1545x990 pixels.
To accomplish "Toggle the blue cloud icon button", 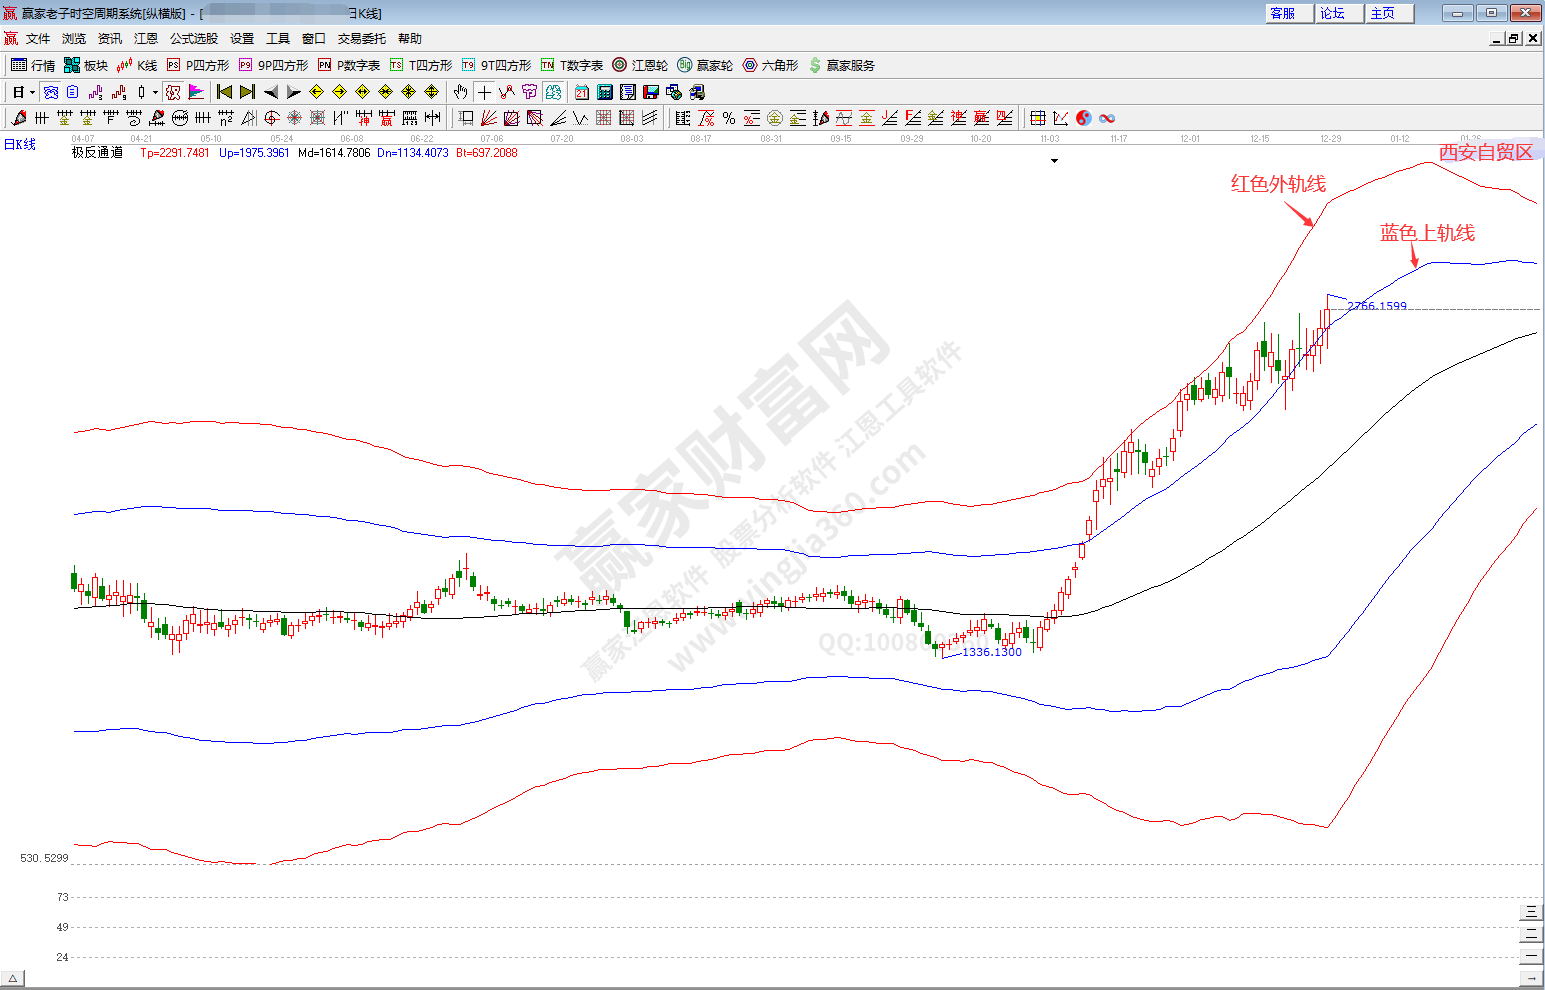I will [x=51, y=92].
